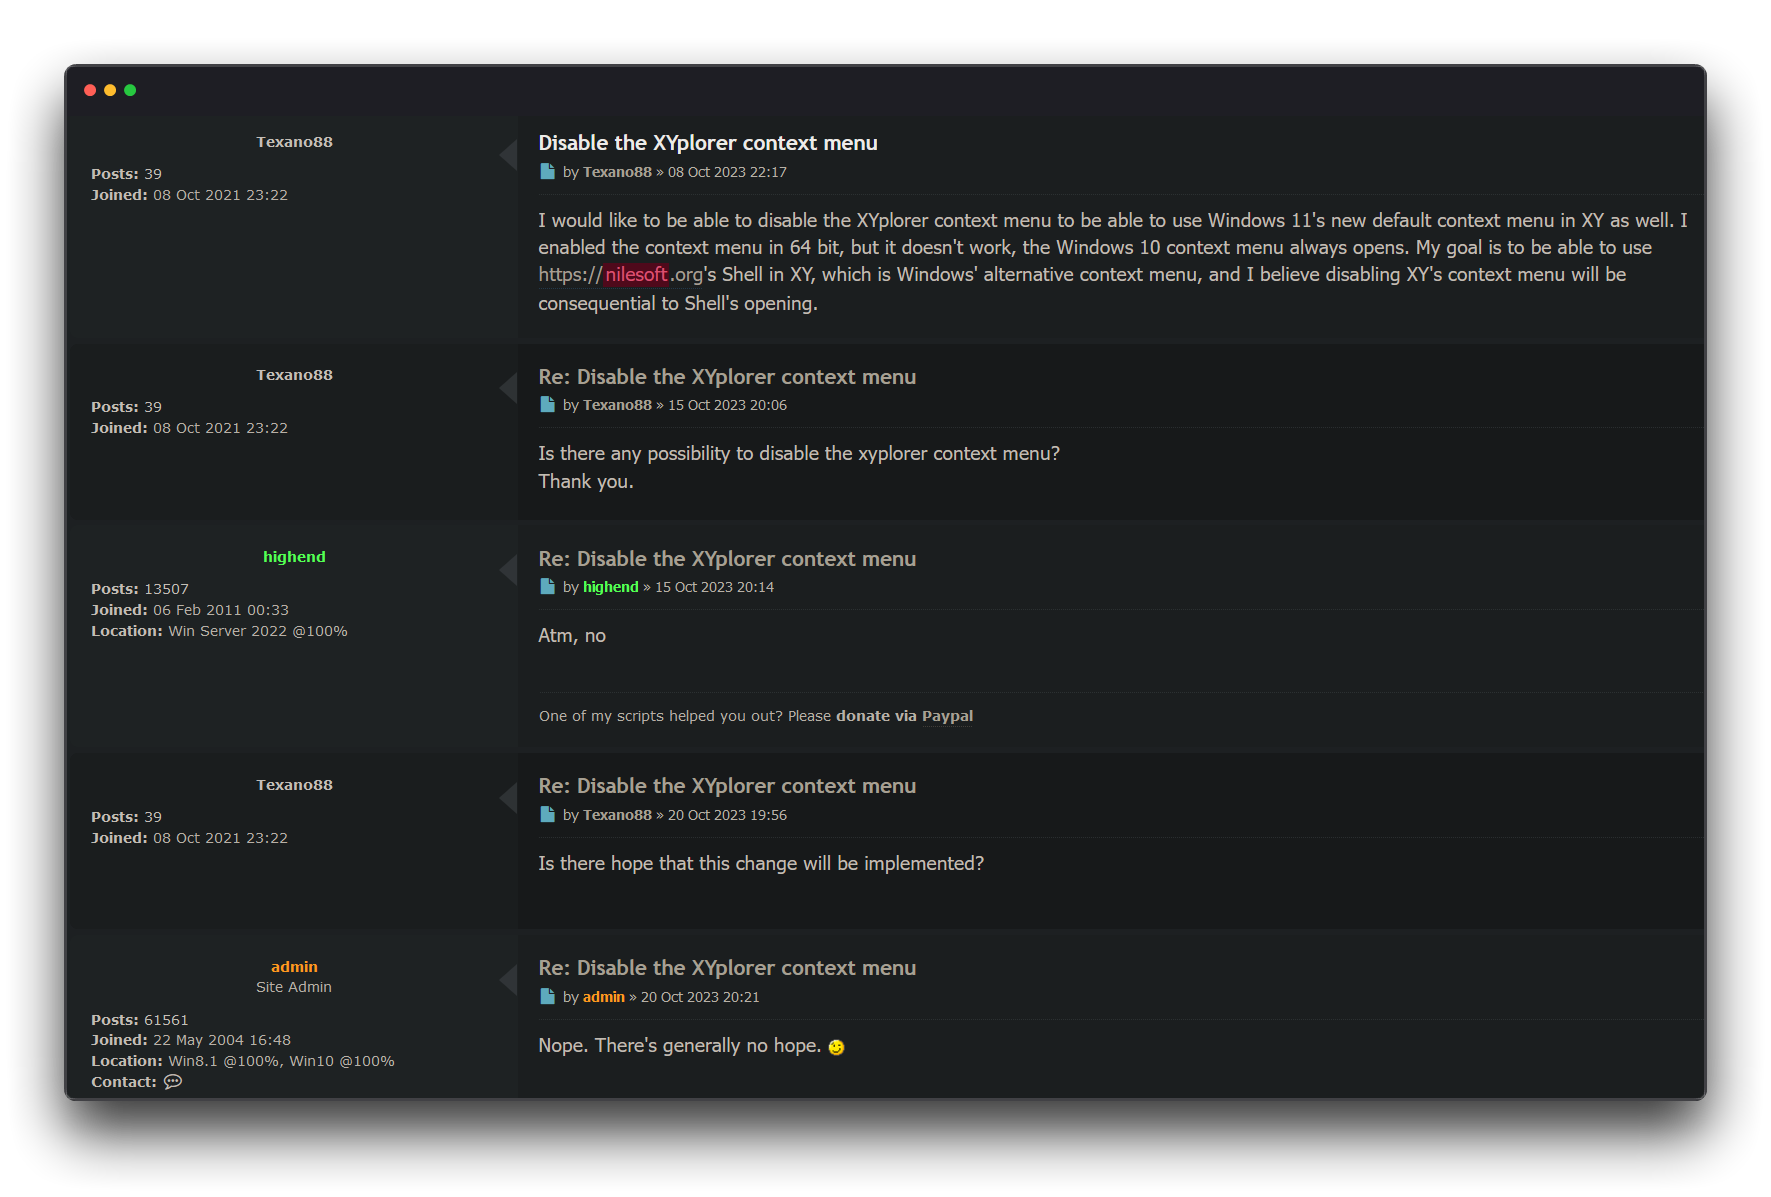Open the "Re:" title of highend's reply
The image size is (1771, 1197).
coord(726,559)
